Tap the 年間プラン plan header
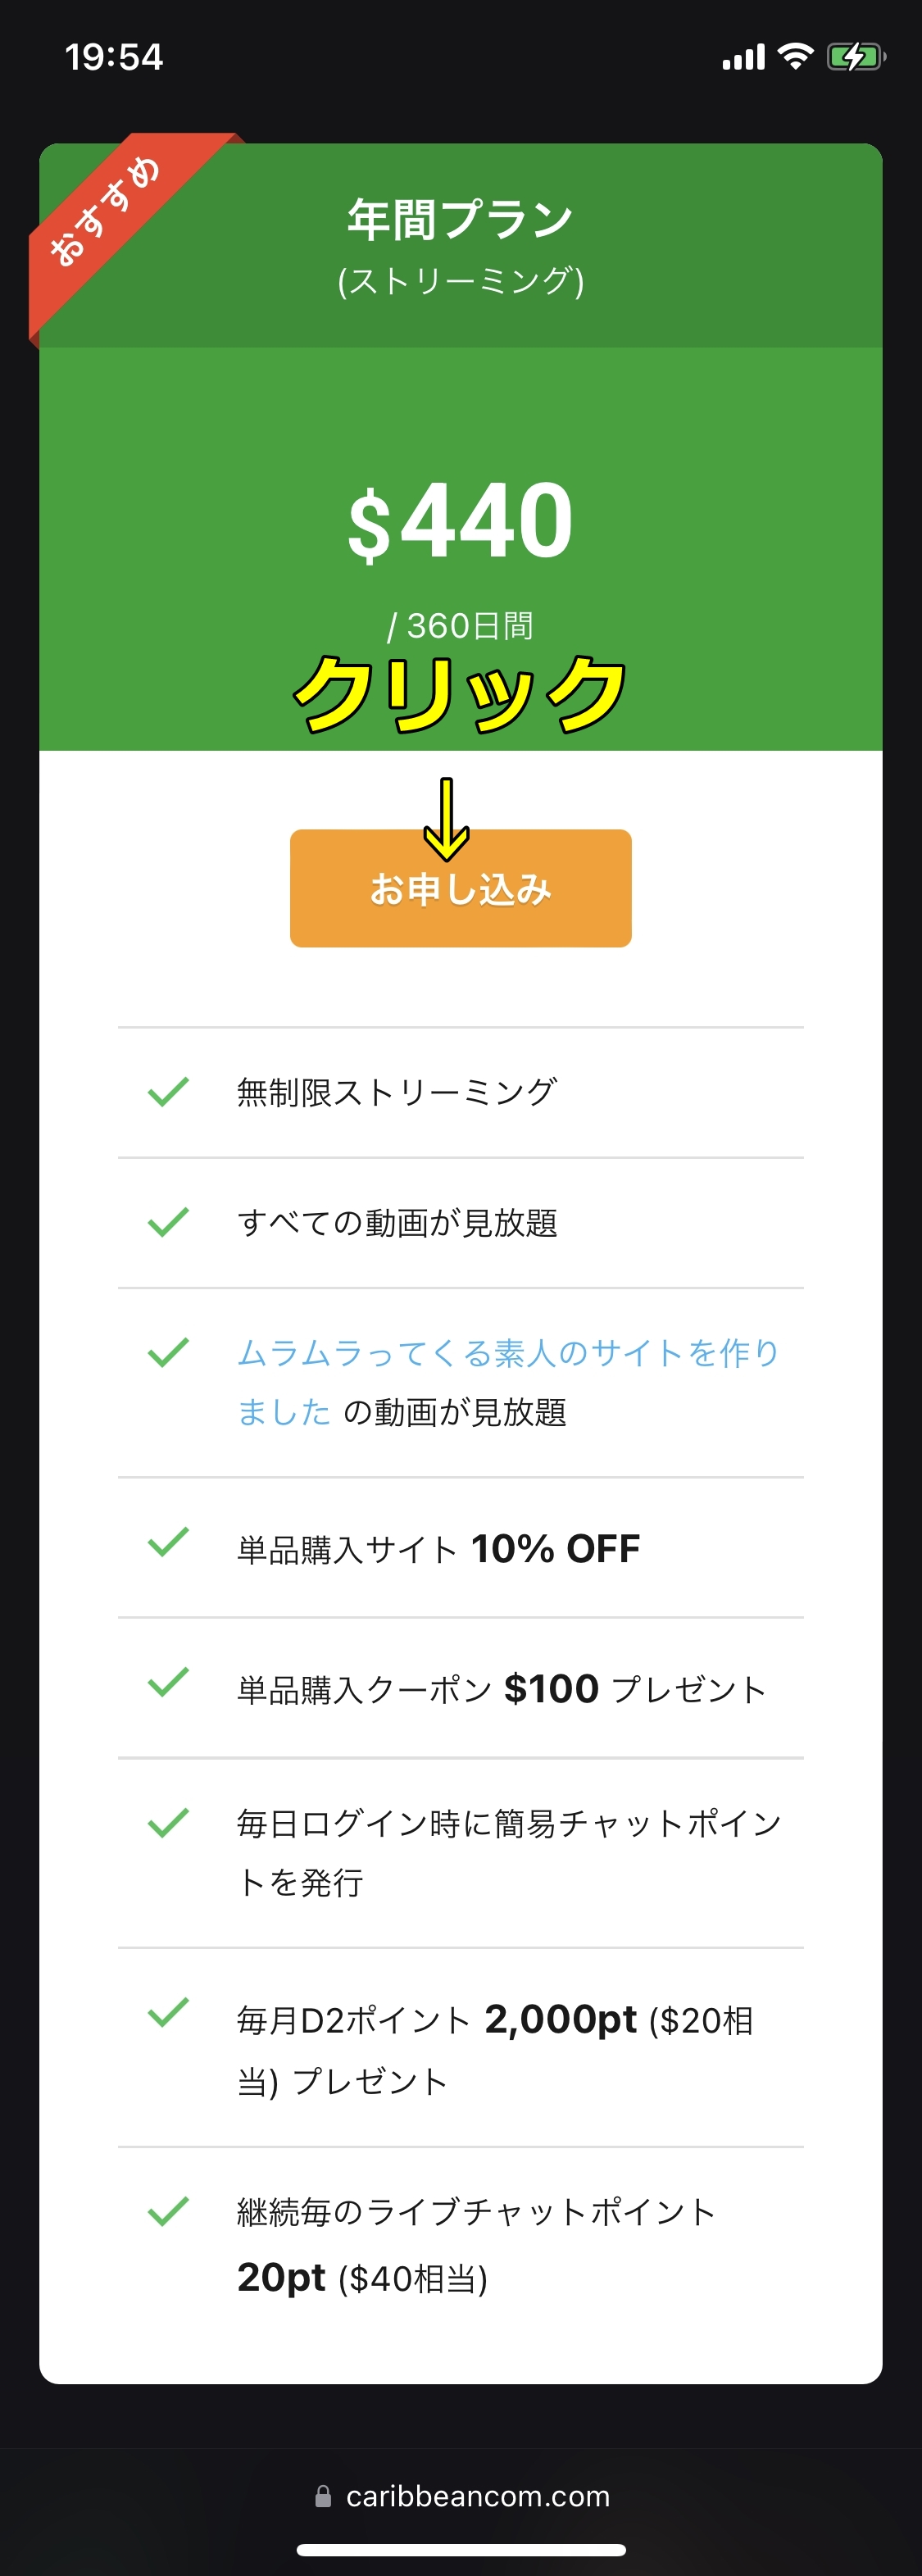This screenshot has height=2576, width=922. pos(460,220)
